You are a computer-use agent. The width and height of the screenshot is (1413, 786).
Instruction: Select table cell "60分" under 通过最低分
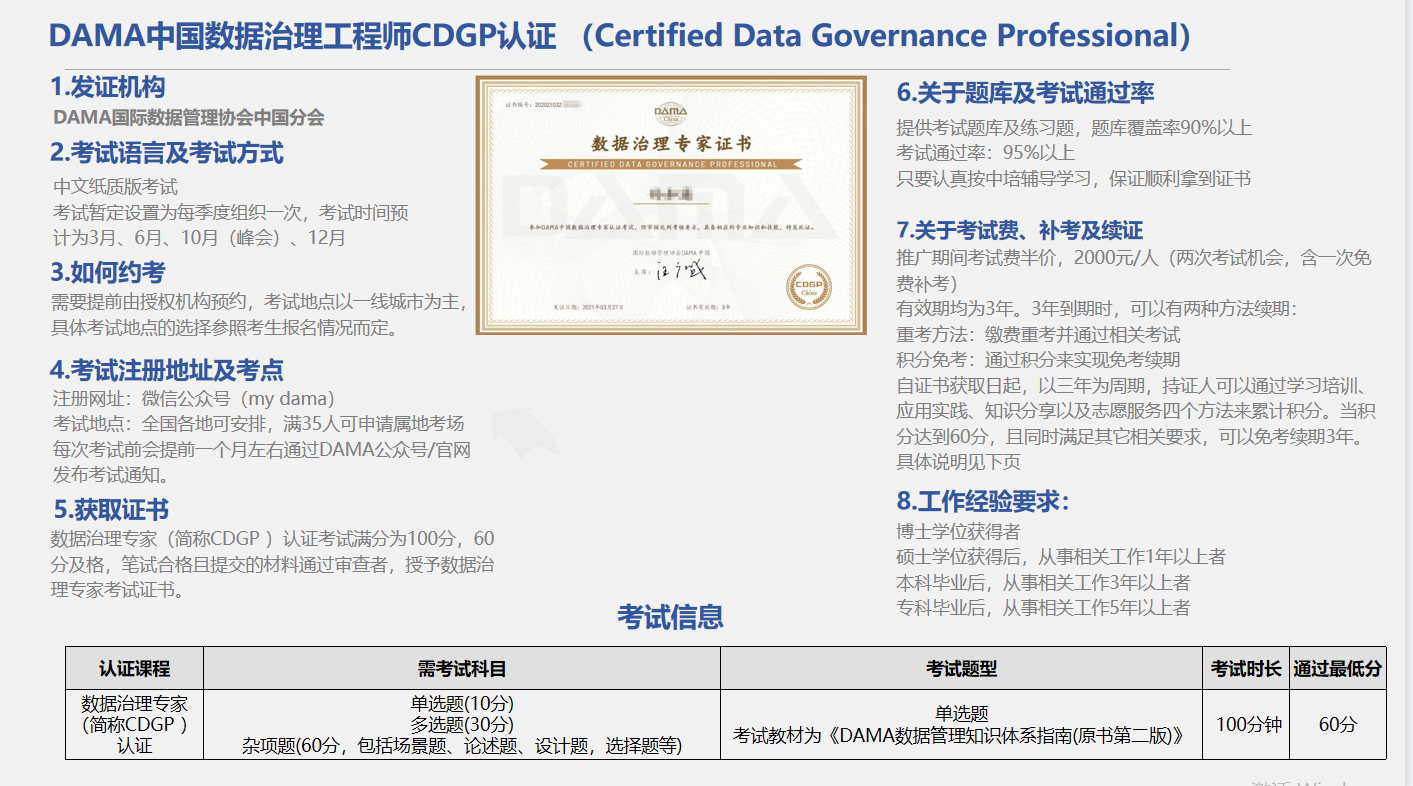coord(1337,725)
